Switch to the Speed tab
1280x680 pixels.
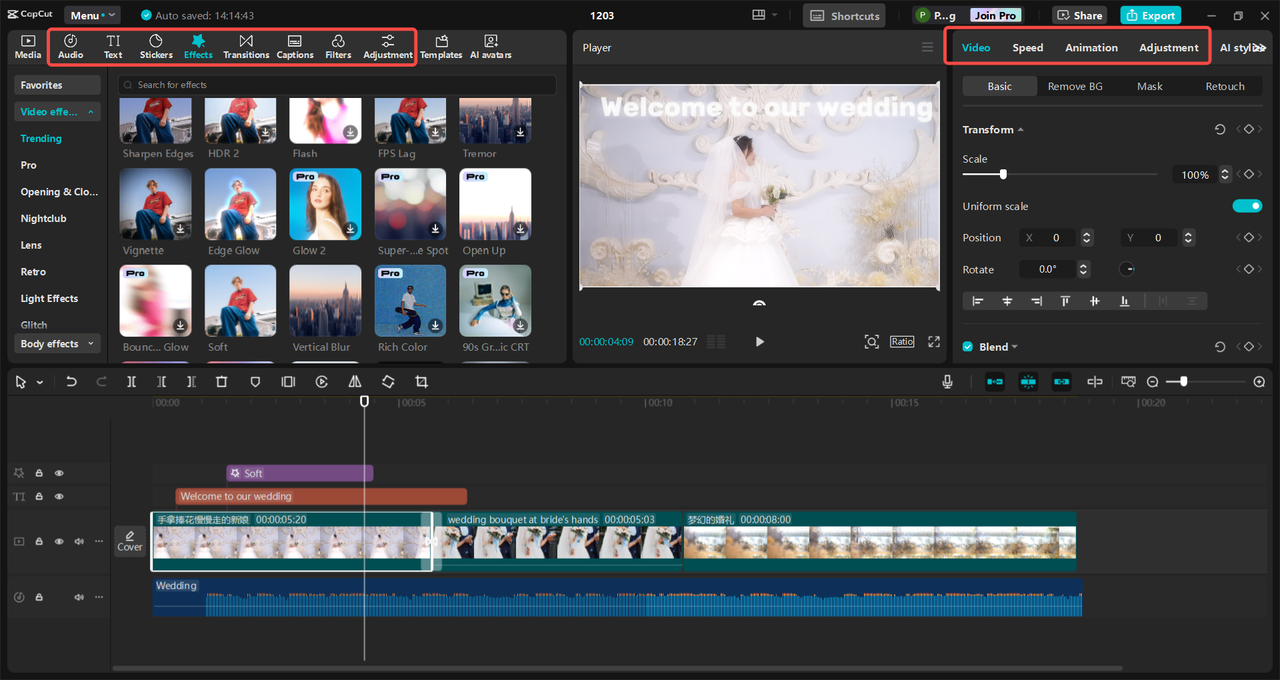tap(1027, 48)
